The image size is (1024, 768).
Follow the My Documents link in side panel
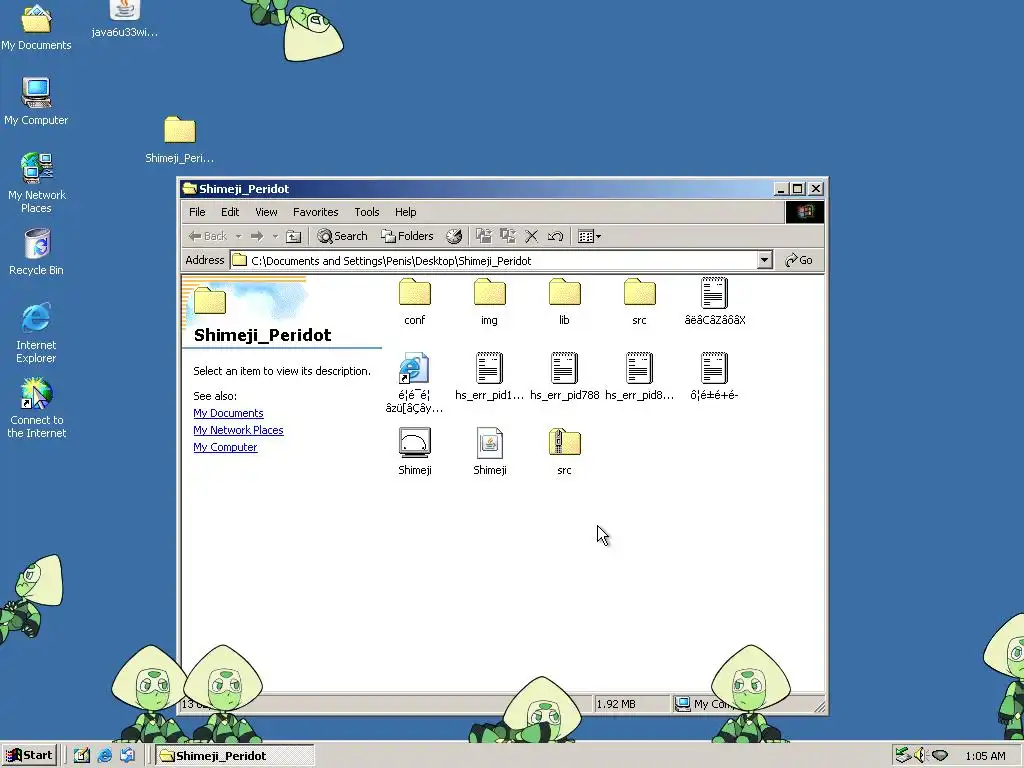click(x=229, y=413)
